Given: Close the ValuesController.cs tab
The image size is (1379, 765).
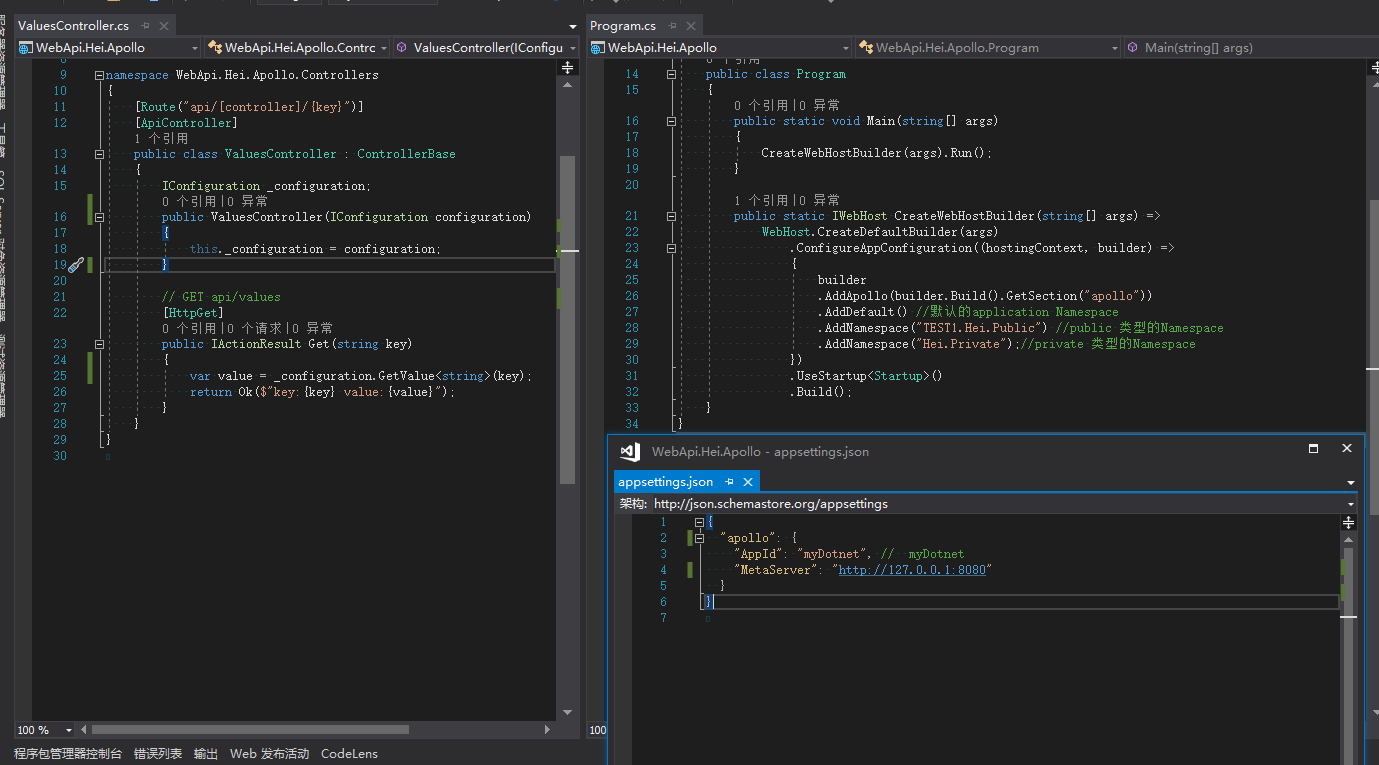Looking at the screenshot, I should (164, 25).
